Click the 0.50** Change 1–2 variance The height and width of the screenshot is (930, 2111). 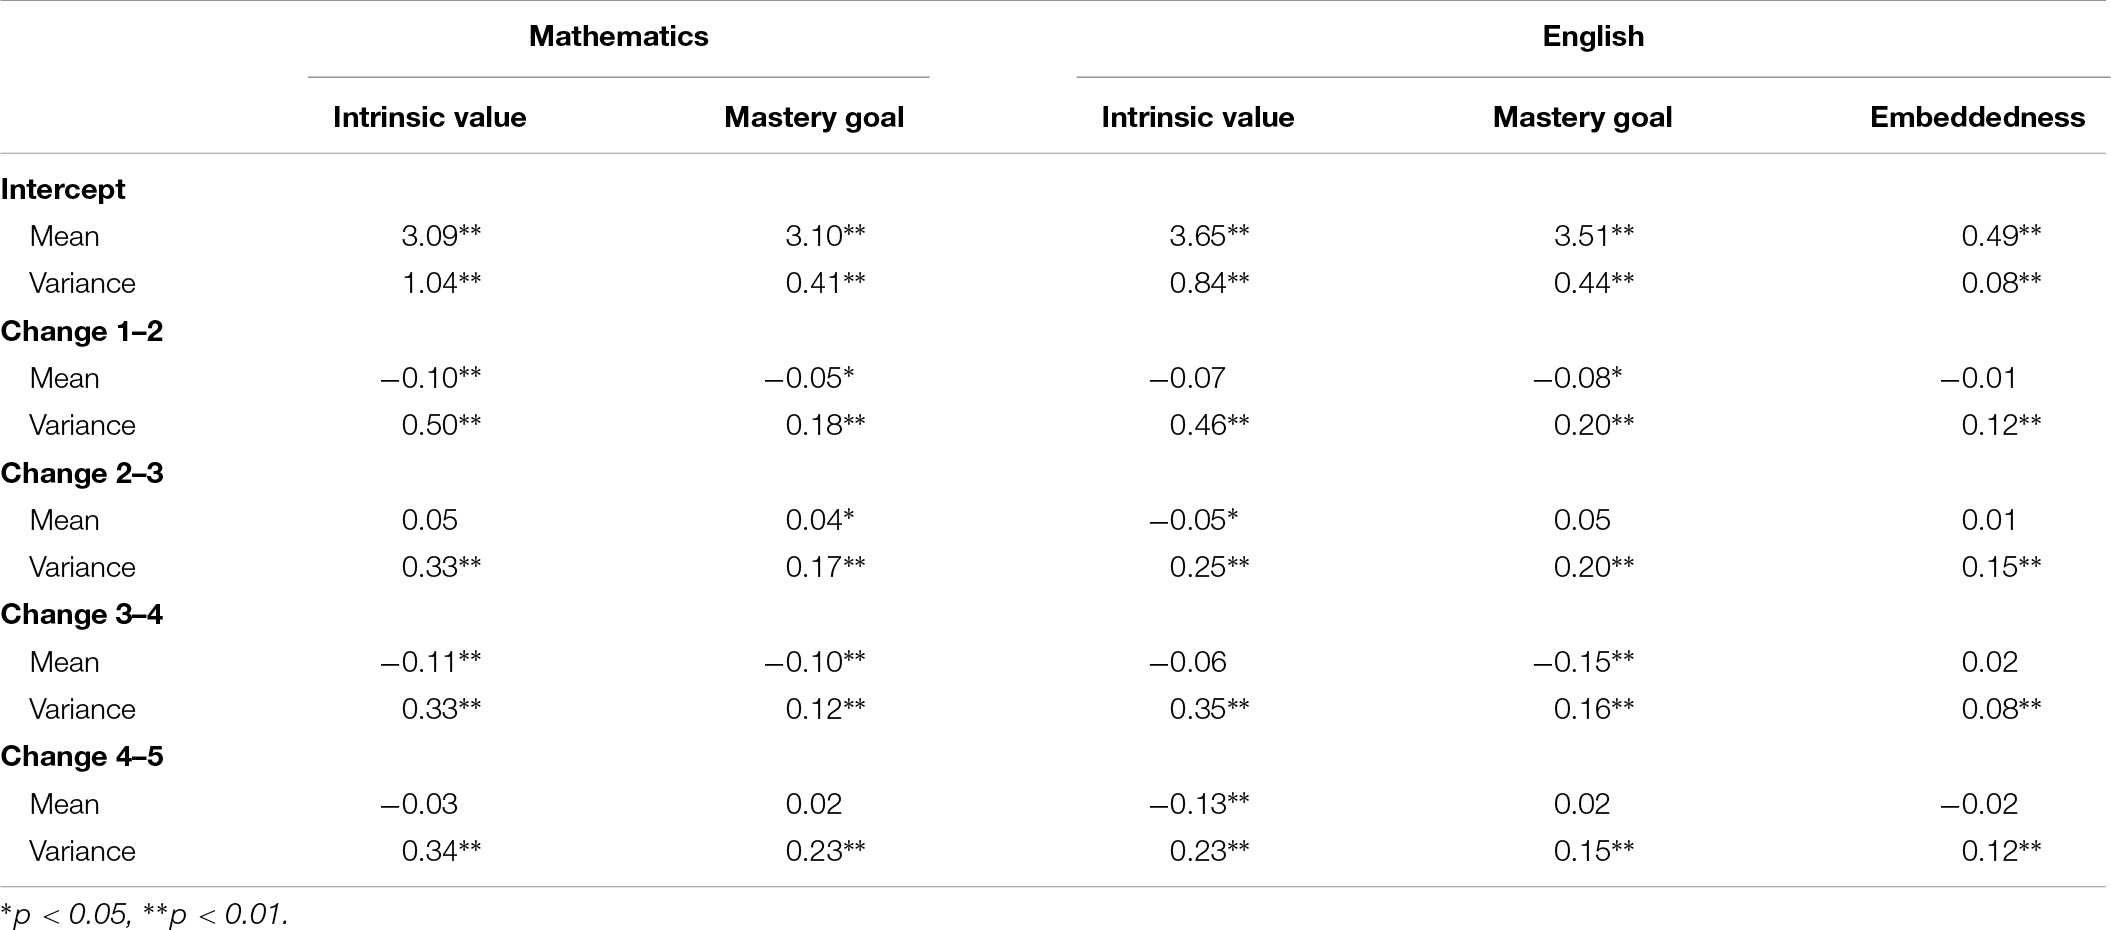click(x=441, y=425)
